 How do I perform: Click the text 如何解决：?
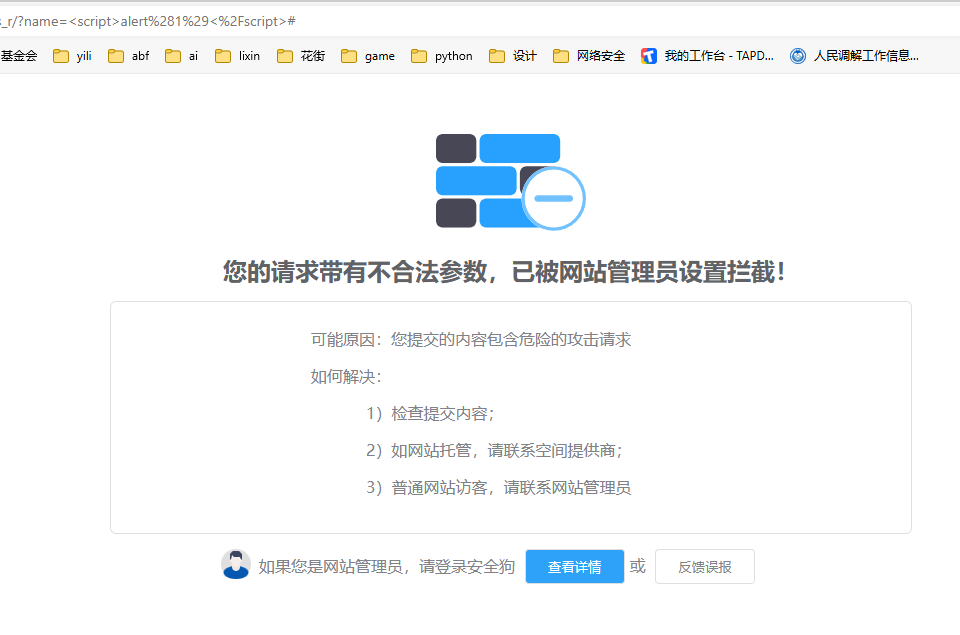(346, 377)
